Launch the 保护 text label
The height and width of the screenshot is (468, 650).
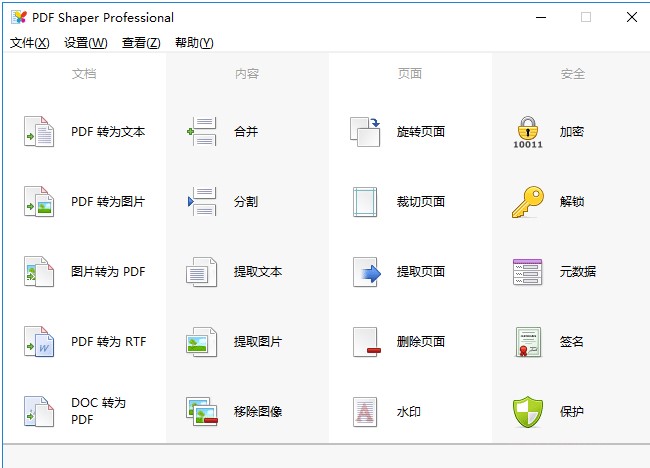[572, 412]
